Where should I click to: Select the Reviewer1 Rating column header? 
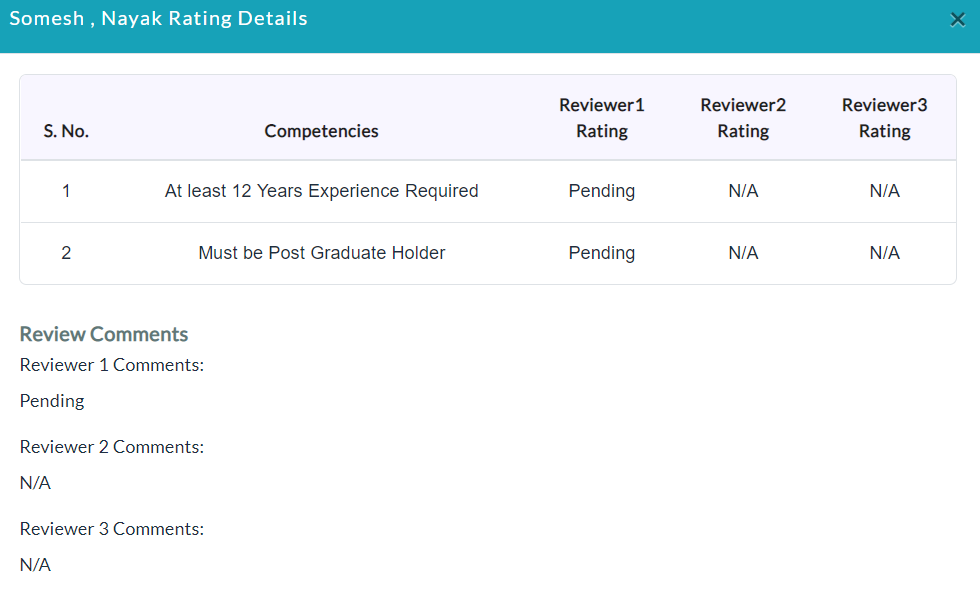pos(601,118)
